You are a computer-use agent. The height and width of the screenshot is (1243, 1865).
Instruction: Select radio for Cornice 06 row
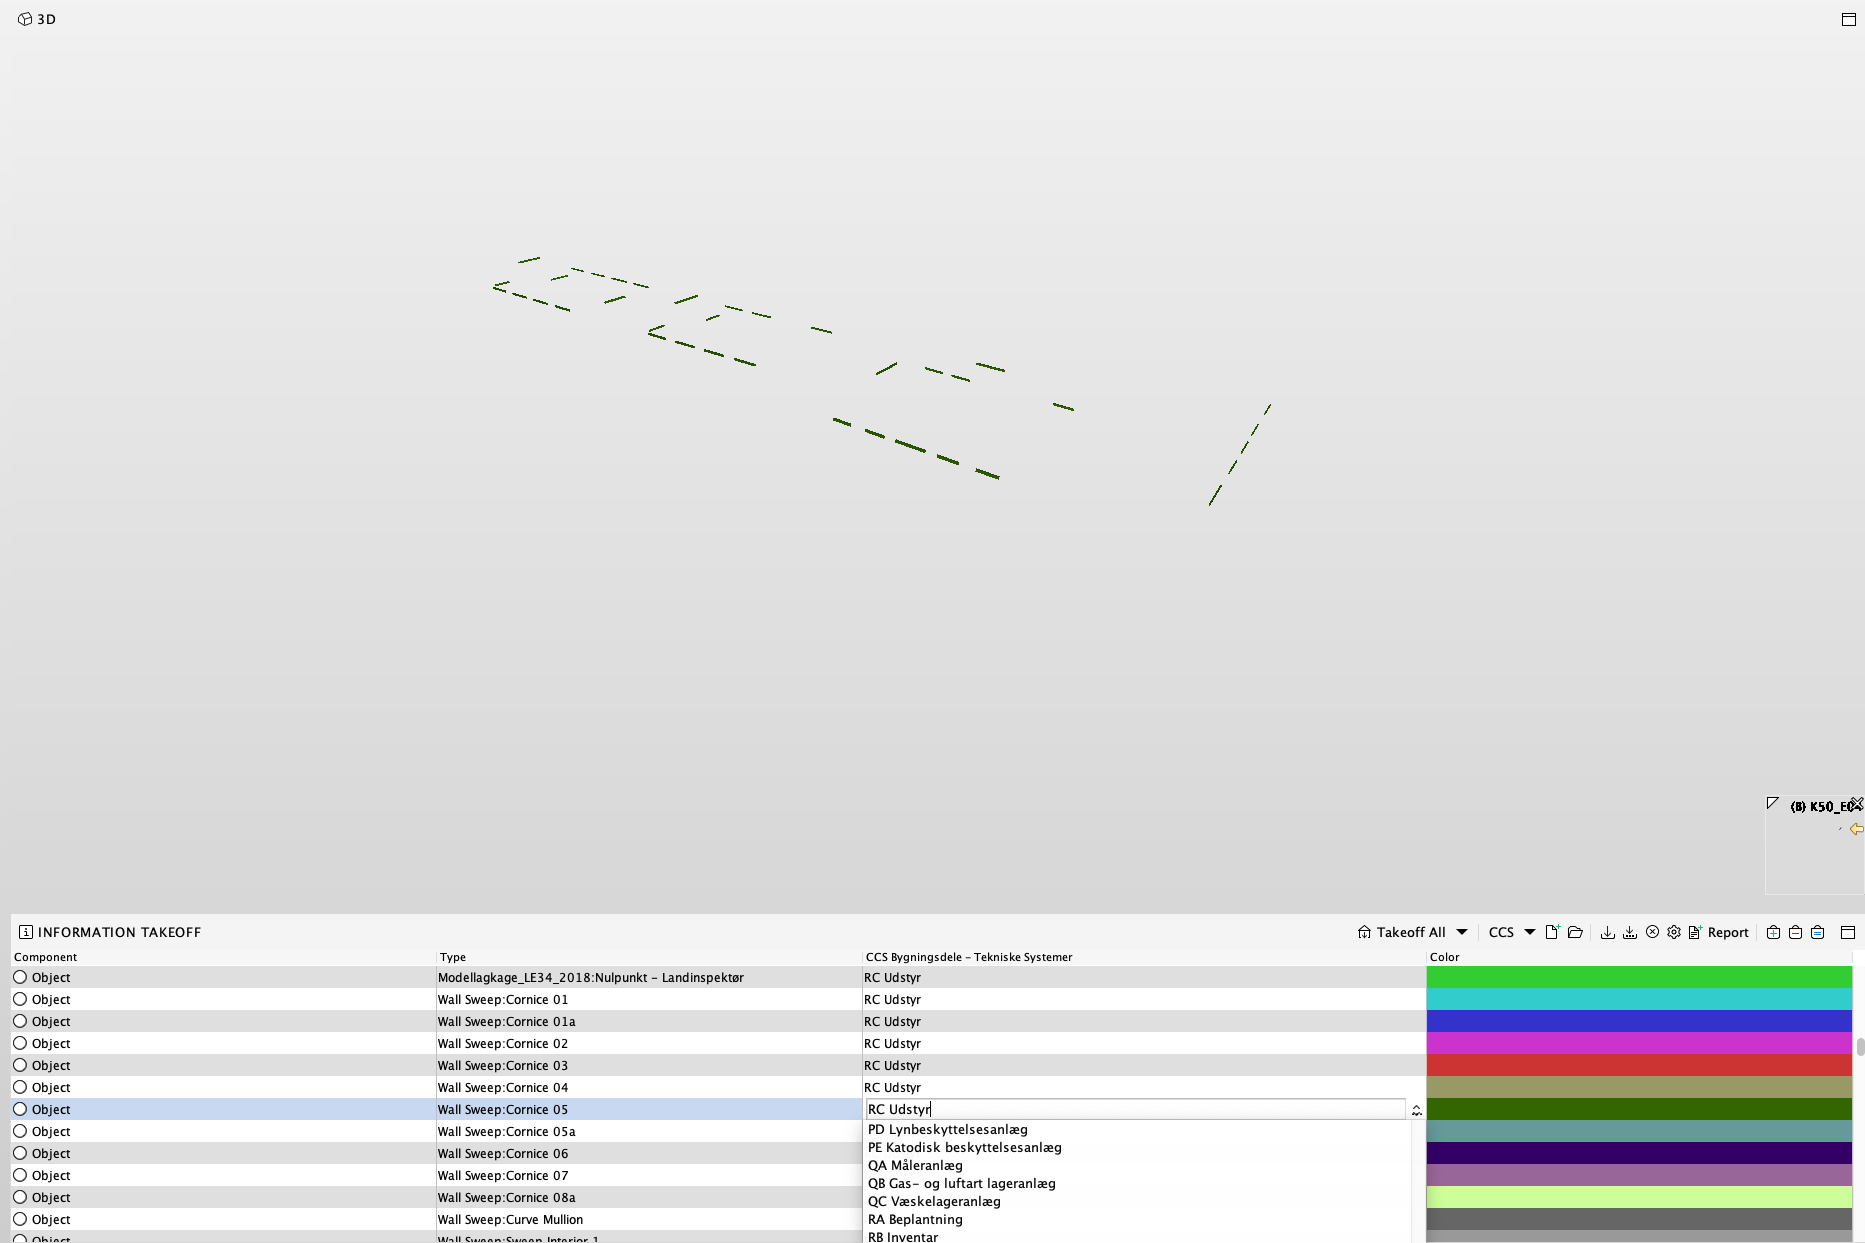[x=20, y=1153]
